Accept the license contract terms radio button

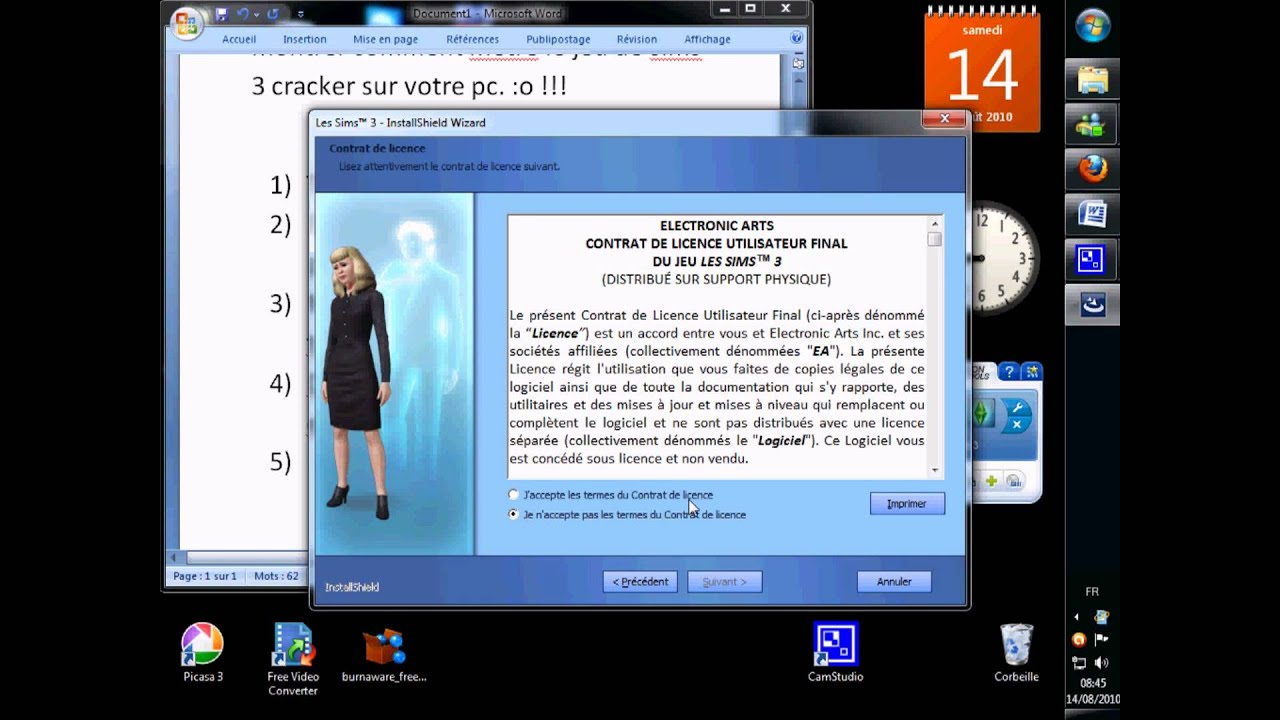(514, 495)
